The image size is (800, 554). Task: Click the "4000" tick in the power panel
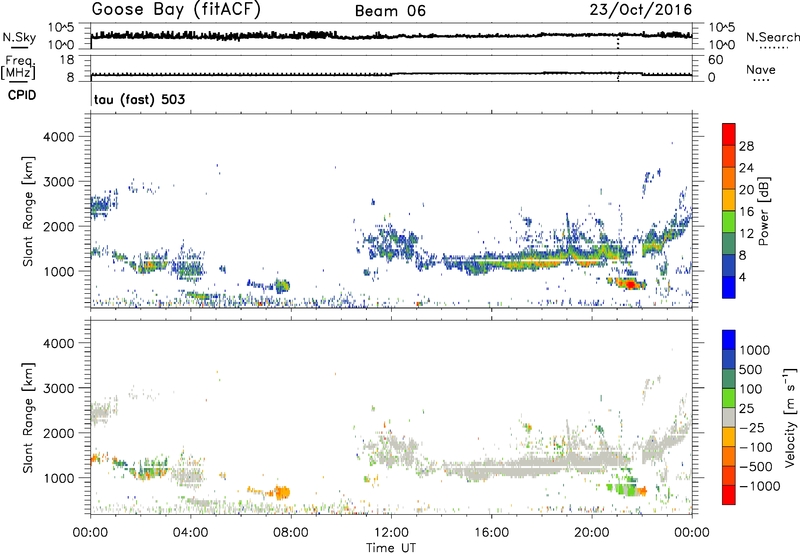[58, 137]
